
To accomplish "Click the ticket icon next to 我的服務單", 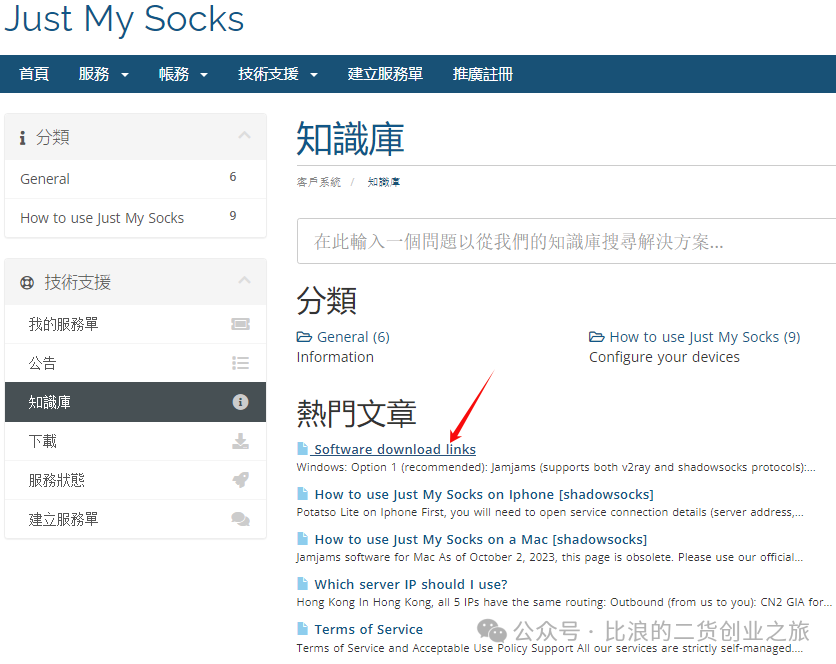I will click(x=240, y=324).
